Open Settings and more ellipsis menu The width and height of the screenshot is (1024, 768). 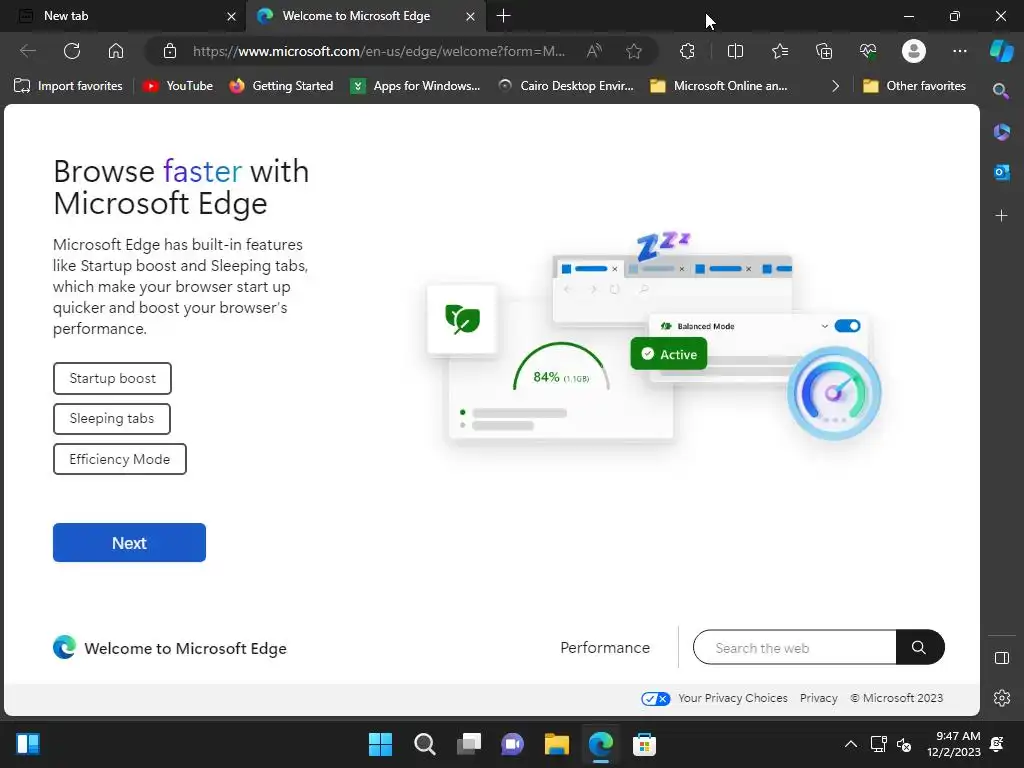click(x=959, y=51)
